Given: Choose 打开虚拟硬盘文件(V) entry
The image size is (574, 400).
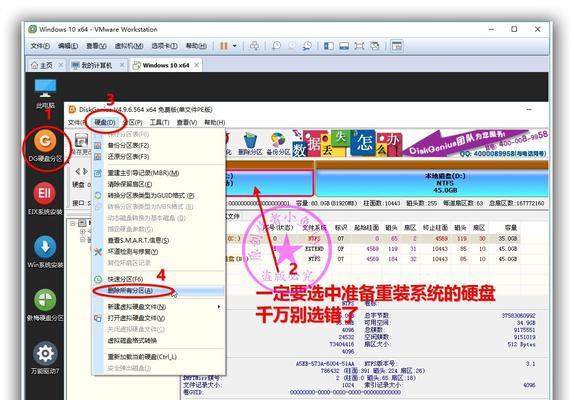Looking at the screenshot, I should point(159,318).
